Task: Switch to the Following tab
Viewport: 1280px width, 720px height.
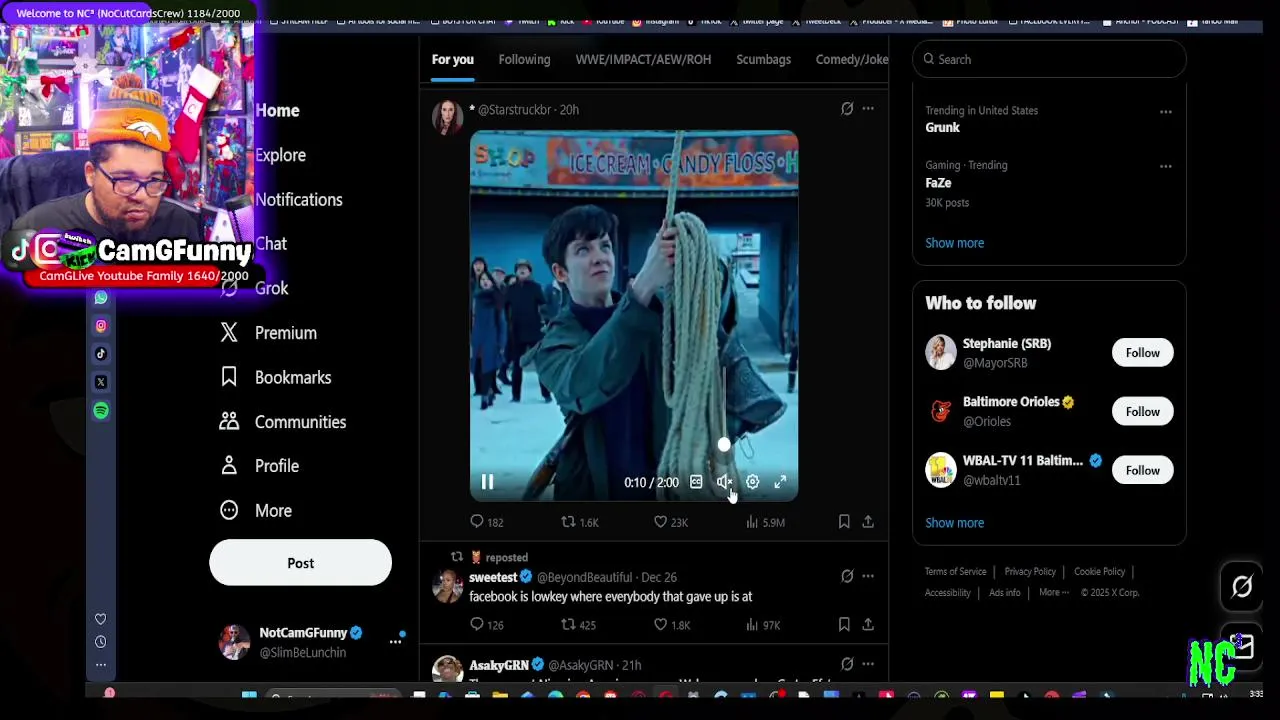Action: tap(524, 59)
